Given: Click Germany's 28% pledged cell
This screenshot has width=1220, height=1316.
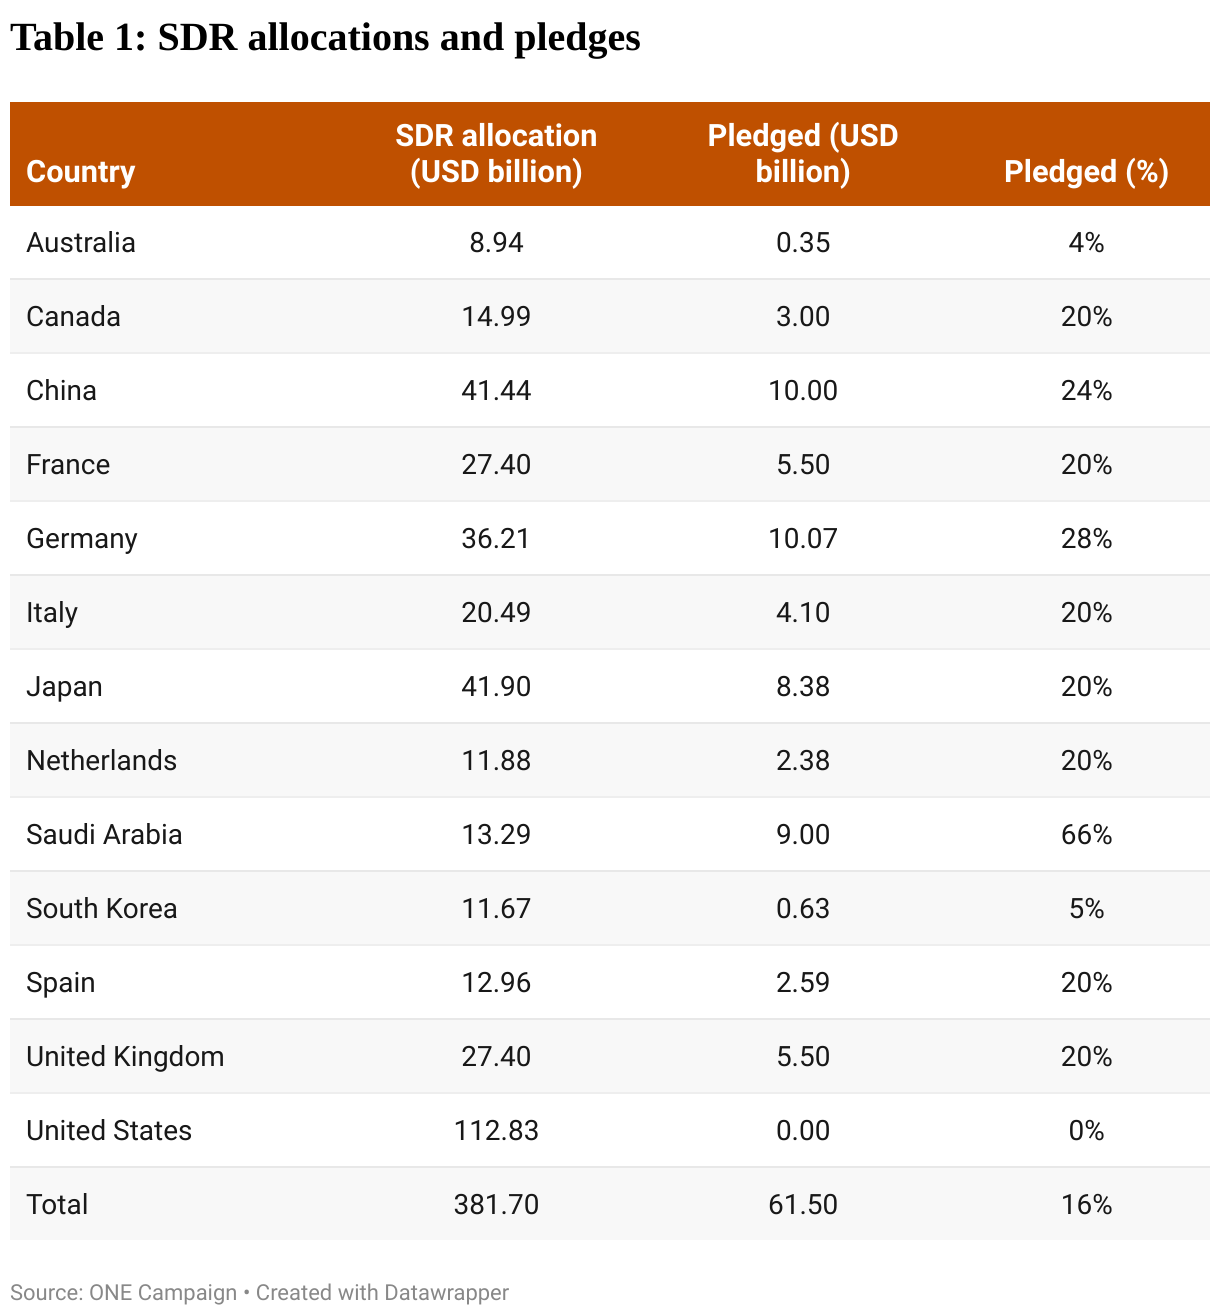Looking at the screenshot, I should coord(1086,539).
